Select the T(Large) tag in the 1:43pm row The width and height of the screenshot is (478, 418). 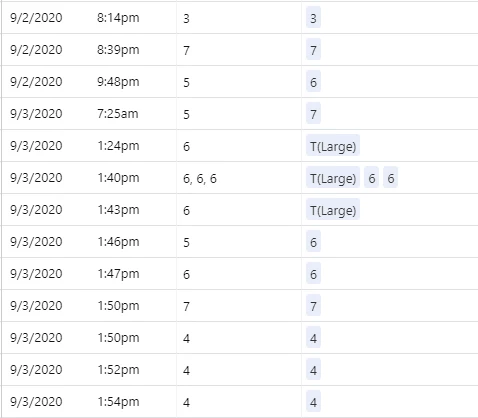click(x=333, y=209)
